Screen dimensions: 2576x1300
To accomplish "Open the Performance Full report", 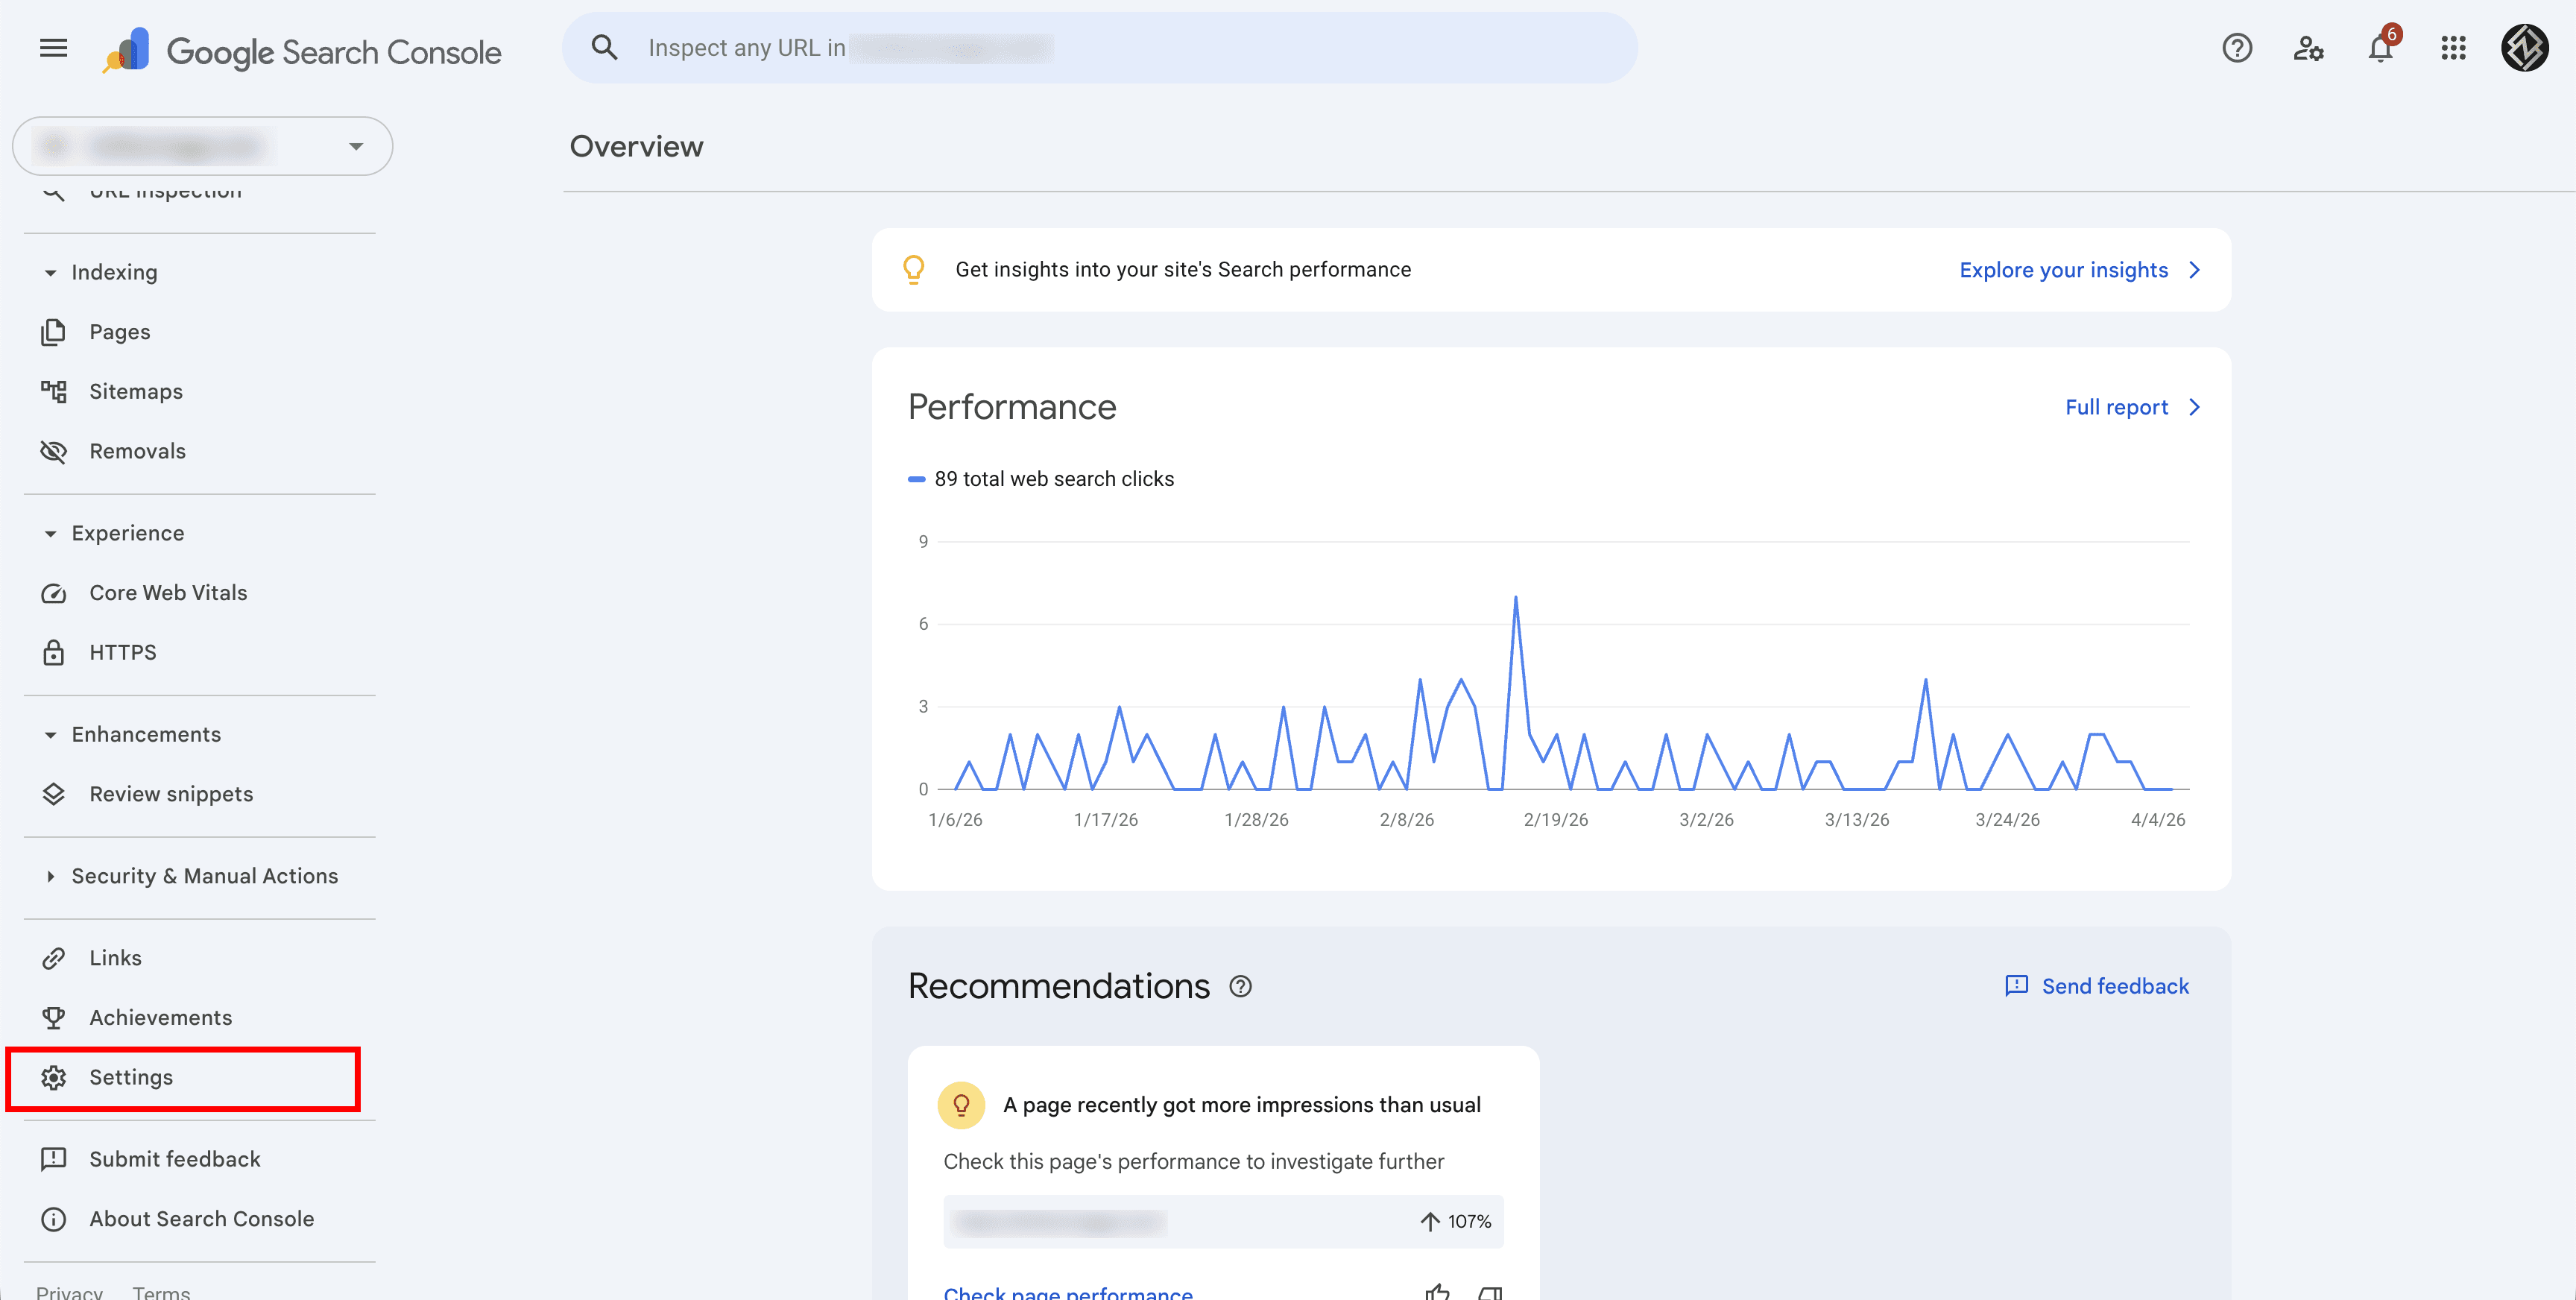I will [x=2118, y=407].
